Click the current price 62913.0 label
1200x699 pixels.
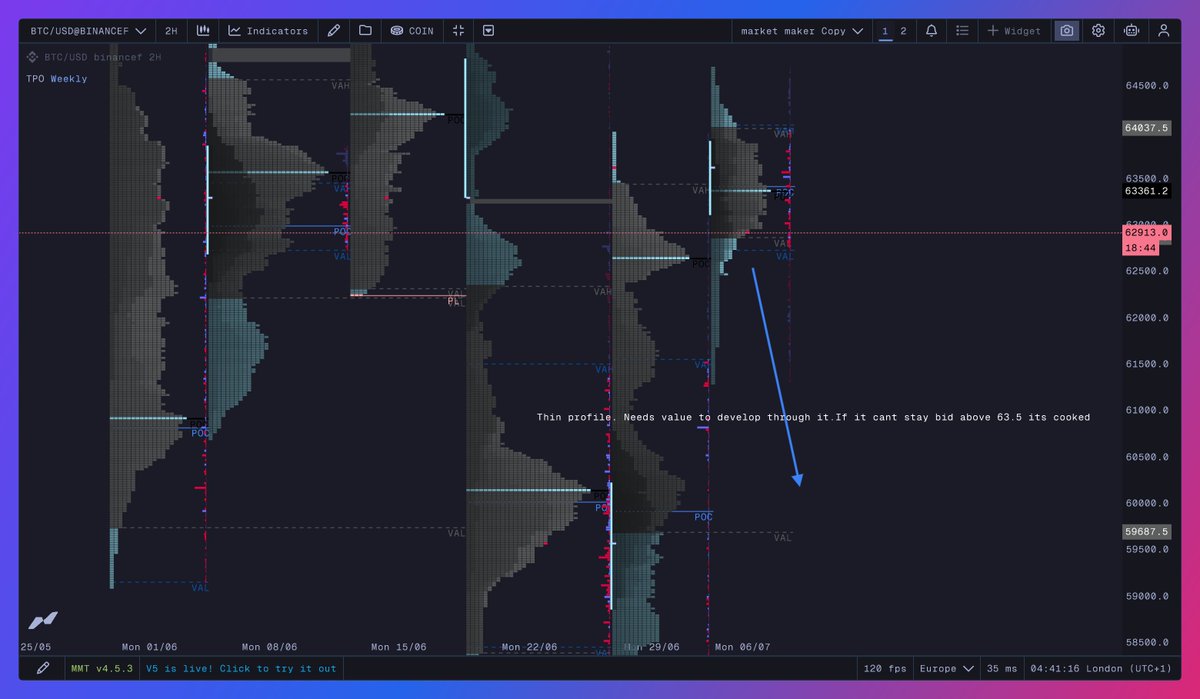[1147, 233]
